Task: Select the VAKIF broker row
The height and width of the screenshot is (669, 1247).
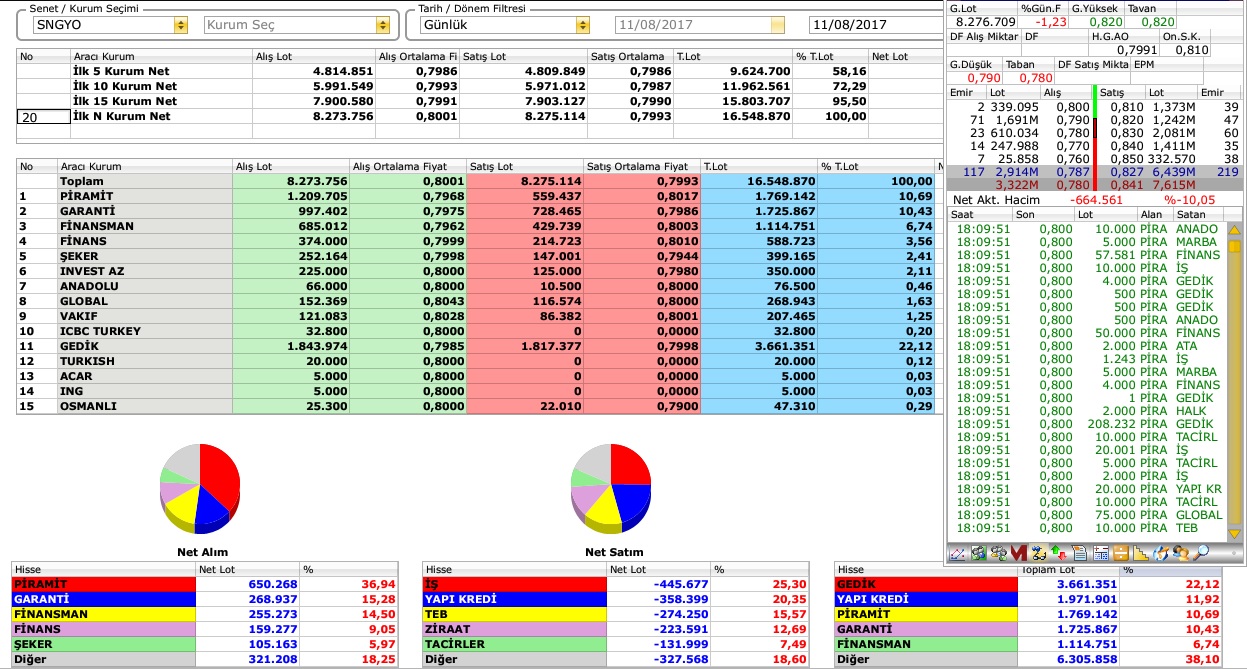Action: (x=476, y=316)
